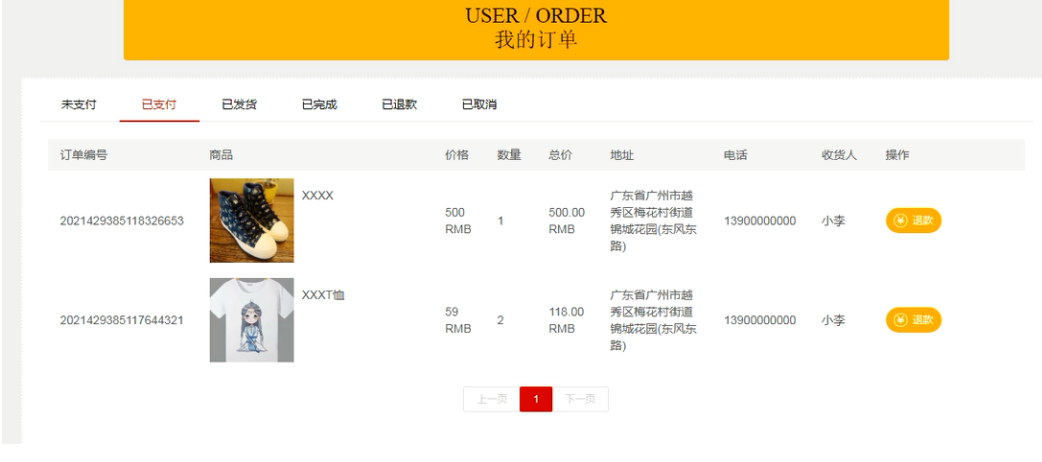
Task: Open the 已发货 tab
Action: point(239,104)
